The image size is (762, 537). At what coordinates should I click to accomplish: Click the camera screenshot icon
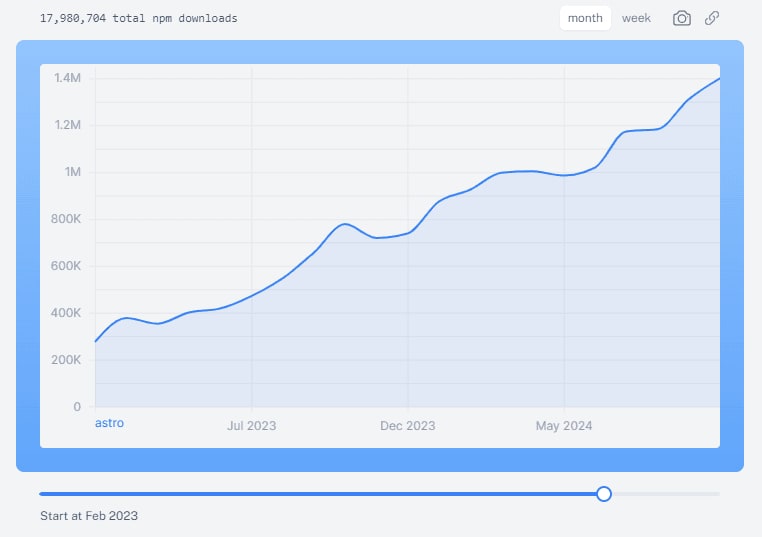tap(682, 18)
